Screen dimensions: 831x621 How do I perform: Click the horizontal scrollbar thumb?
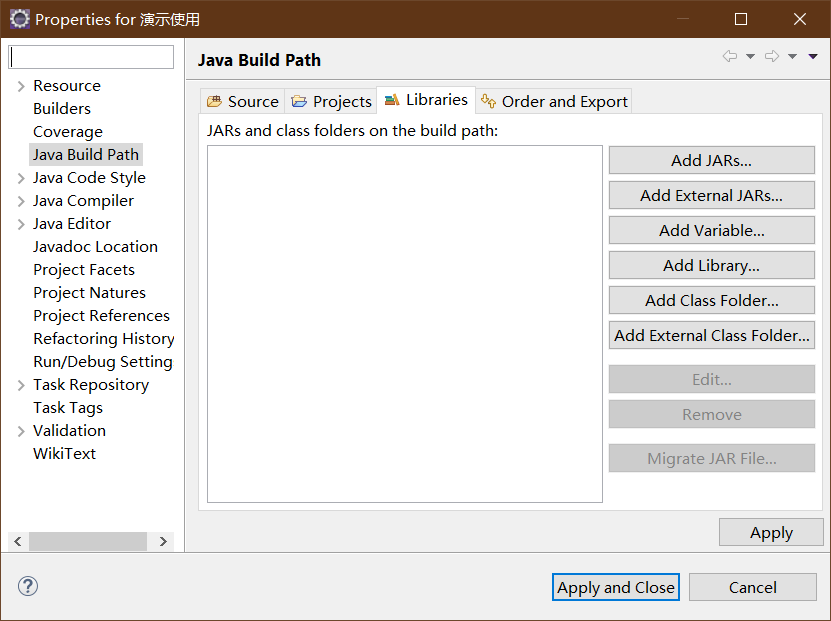[x=87, y=541]
